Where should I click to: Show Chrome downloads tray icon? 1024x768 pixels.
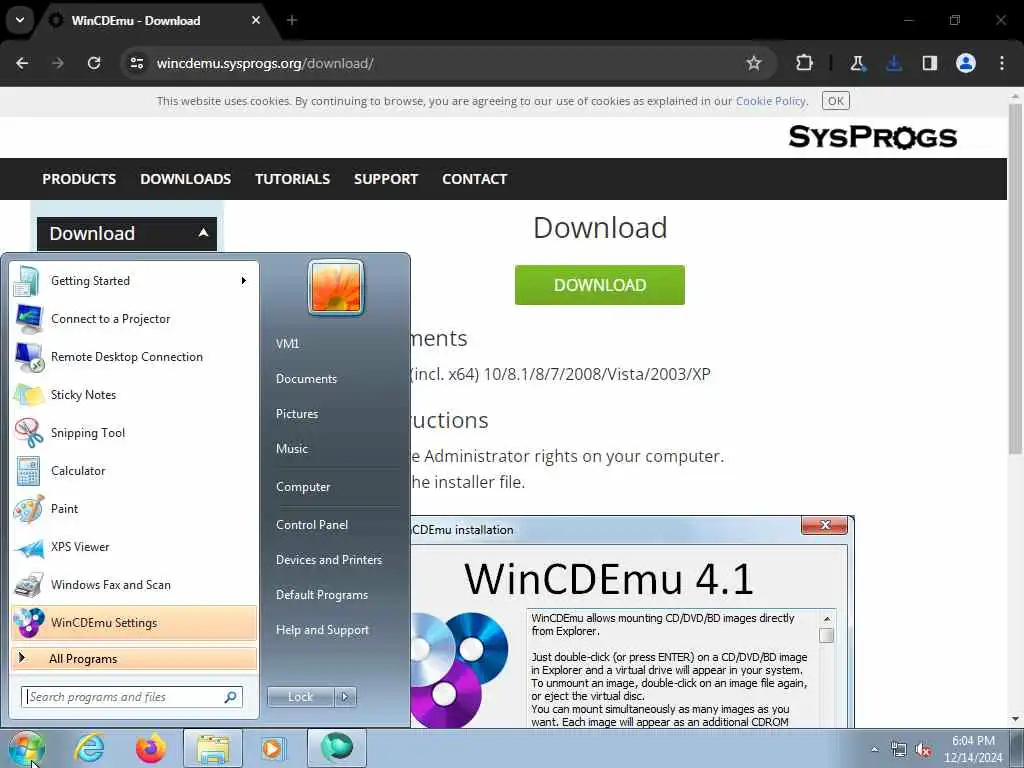[893, 63]
